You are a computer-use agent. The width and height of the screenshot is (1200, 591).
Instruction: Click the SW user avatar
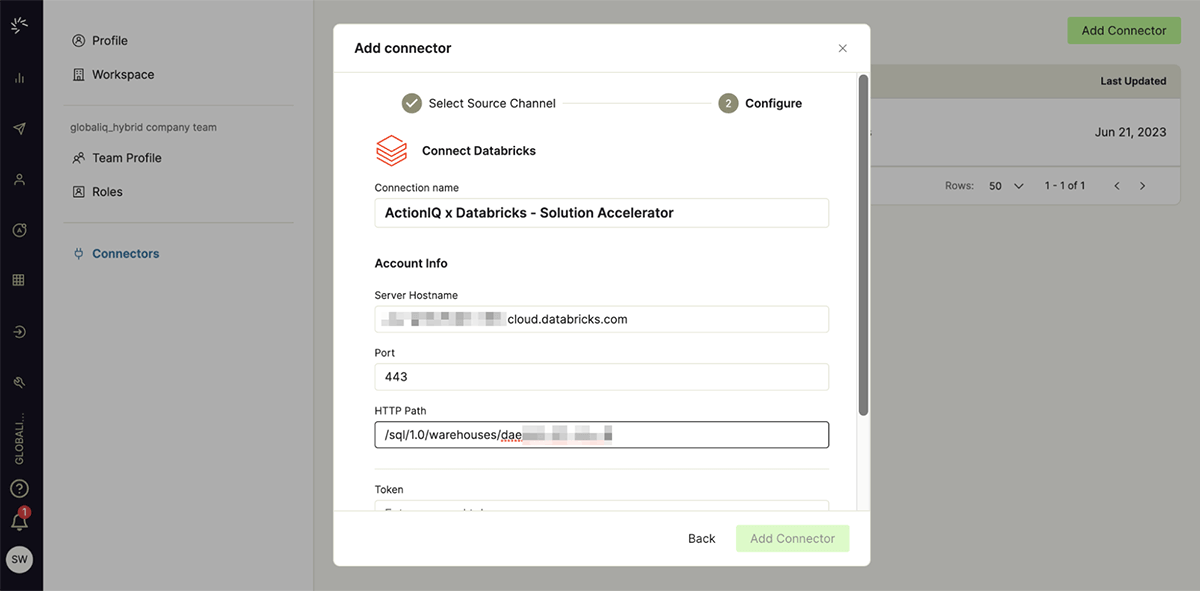point(19,560)
